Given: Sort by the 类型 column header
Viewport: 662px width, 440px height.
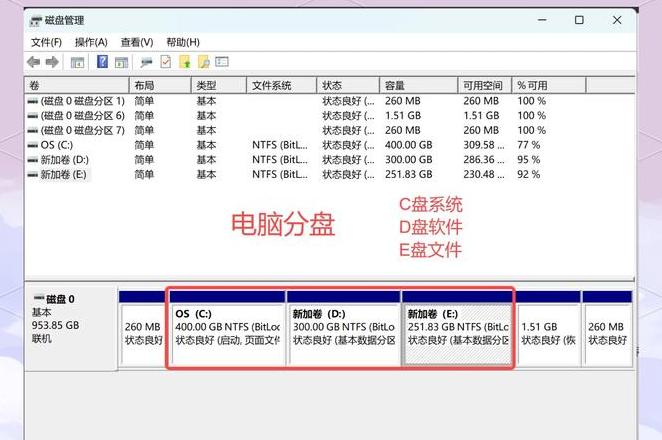Looking at the screenshot, I should (219, 85).
